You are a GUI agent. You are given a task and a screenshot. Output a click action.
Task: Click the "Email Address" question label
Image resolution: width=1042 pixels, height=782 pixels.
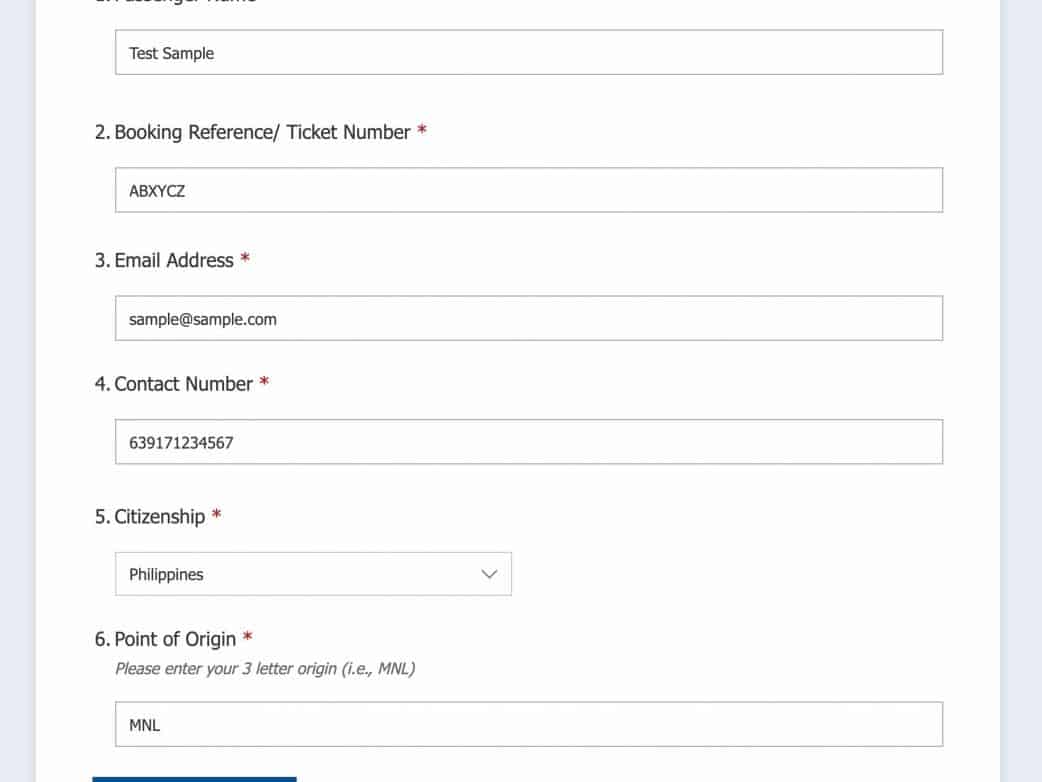(x=174, y=260)
